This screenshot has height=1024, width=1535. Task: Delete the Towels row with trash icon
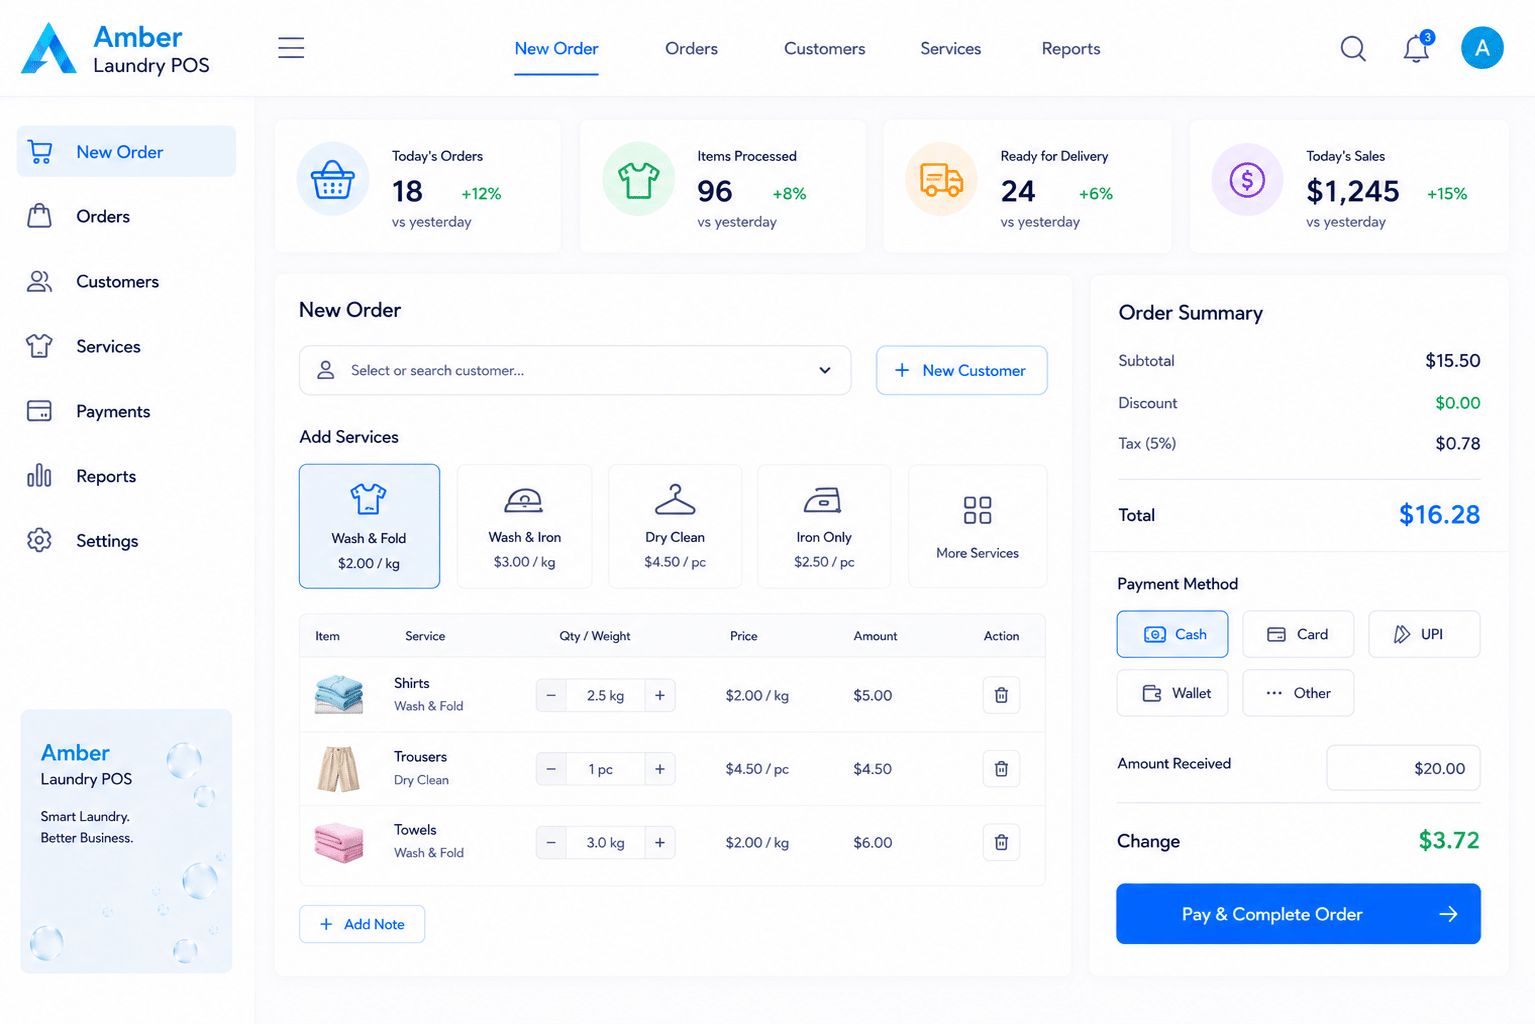pyautogui.click(x=1001, y=842)
